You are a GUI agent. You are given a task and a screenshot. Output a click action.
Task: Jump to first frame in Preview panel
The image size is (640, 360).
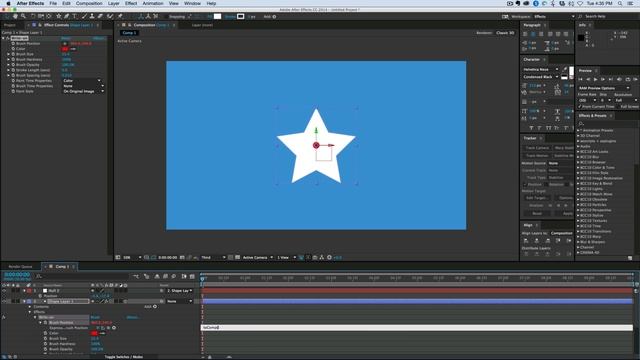580,79
